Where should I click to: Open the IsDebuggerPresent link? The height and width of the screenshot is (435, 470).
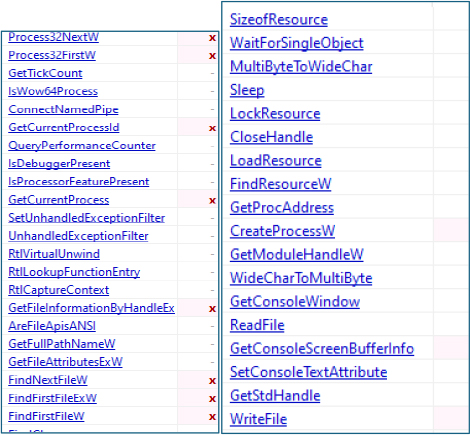[x=59, y=164]
